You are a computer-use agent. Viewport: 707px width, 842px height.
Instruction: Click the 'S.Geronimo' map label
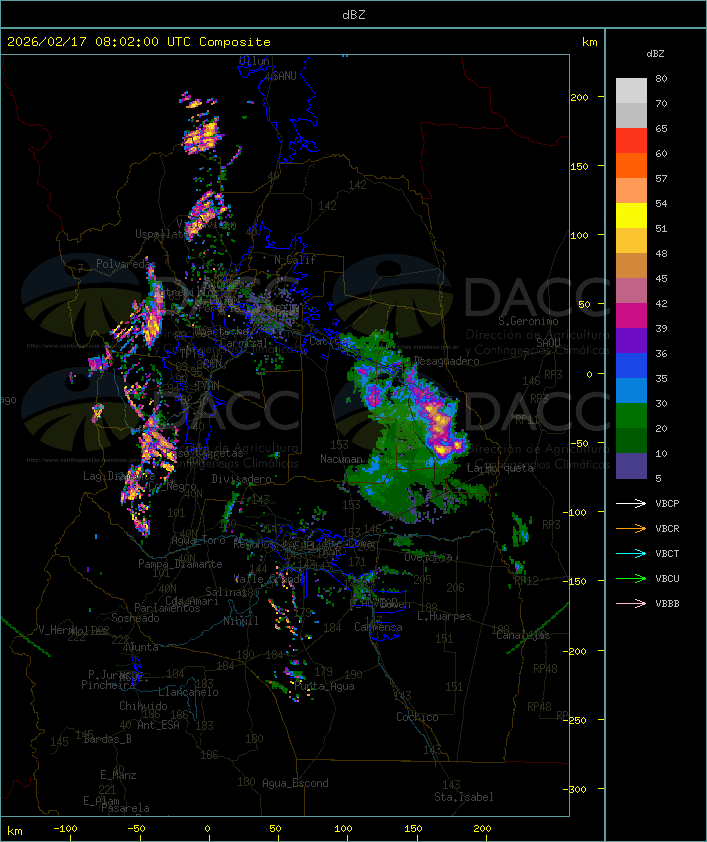[x=528, y=321]
